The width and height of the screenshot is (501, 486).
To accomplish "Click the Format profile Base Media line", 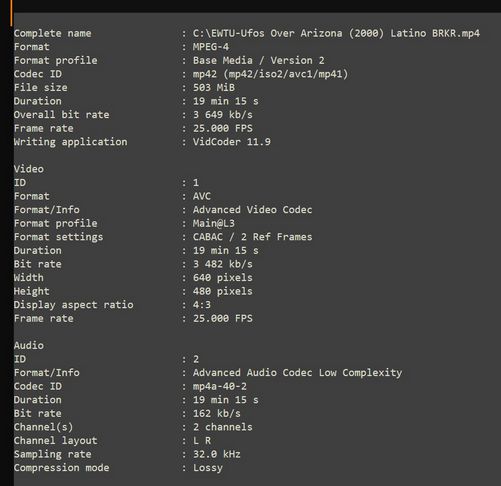I will [258, 61].
